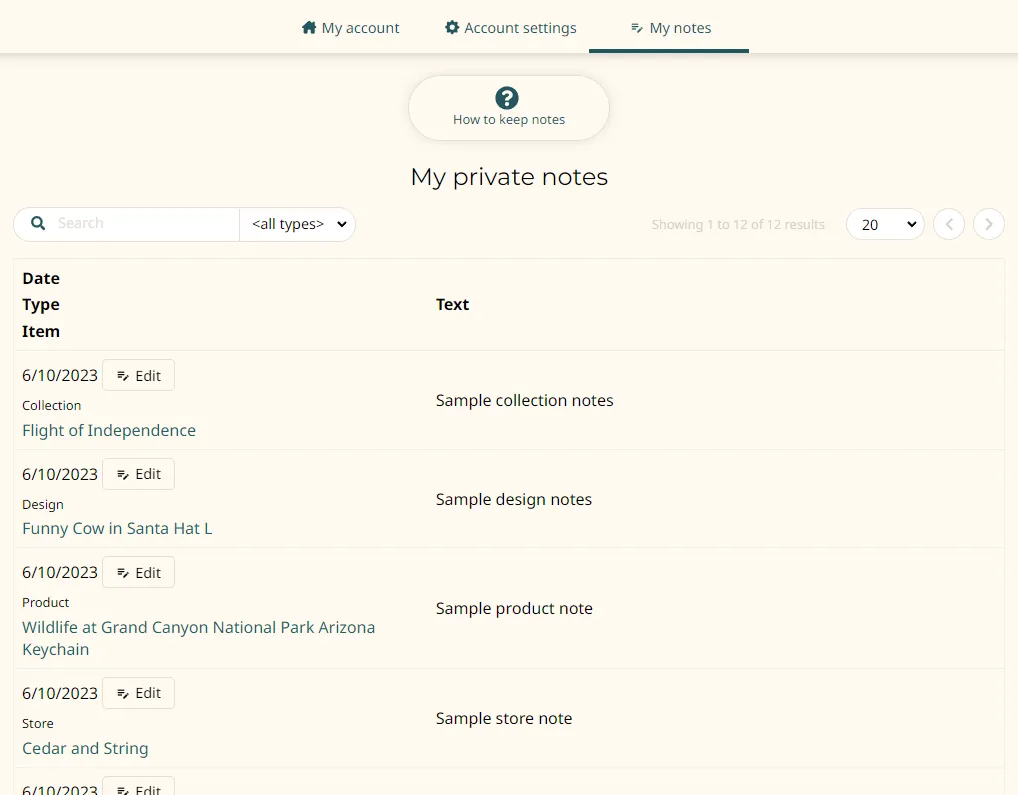This screenshot has width=1018, height=795.
Task: Open the My account tab
Action: (350, 28)
